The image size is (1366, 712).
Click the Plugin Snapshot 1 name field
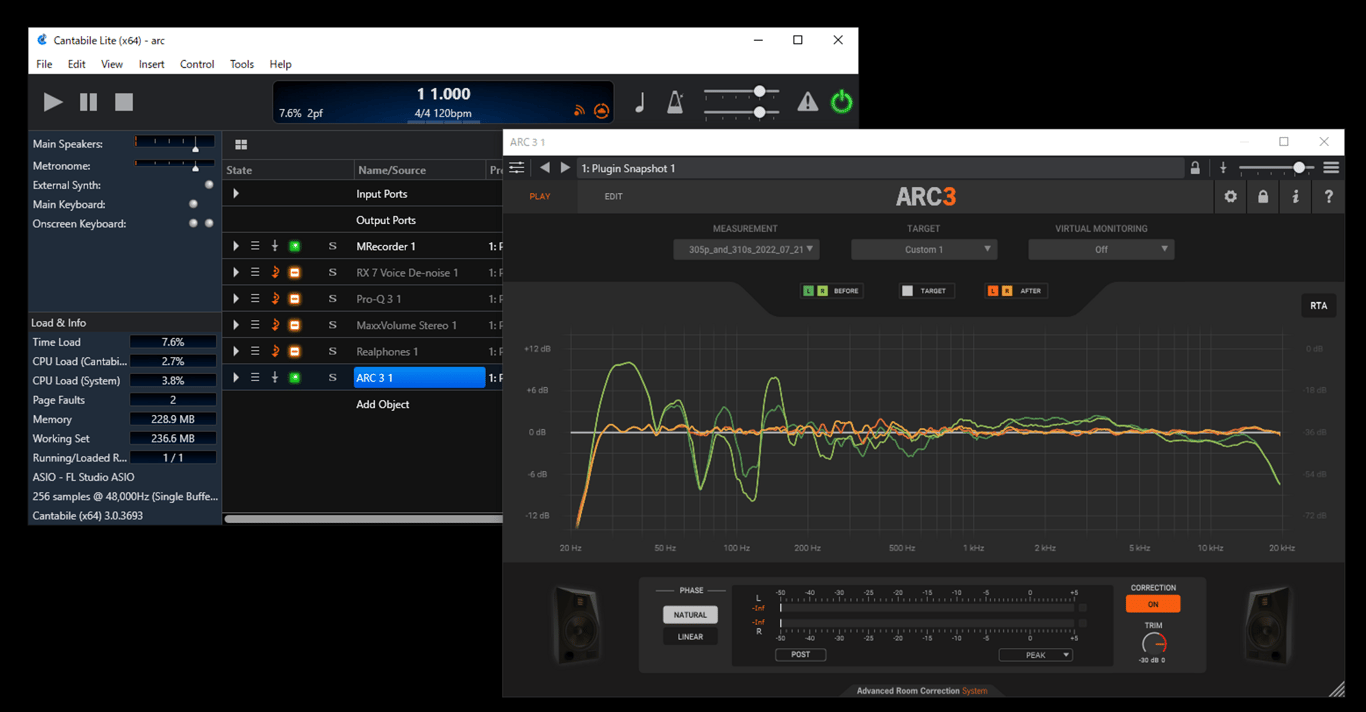click(880, 168)
